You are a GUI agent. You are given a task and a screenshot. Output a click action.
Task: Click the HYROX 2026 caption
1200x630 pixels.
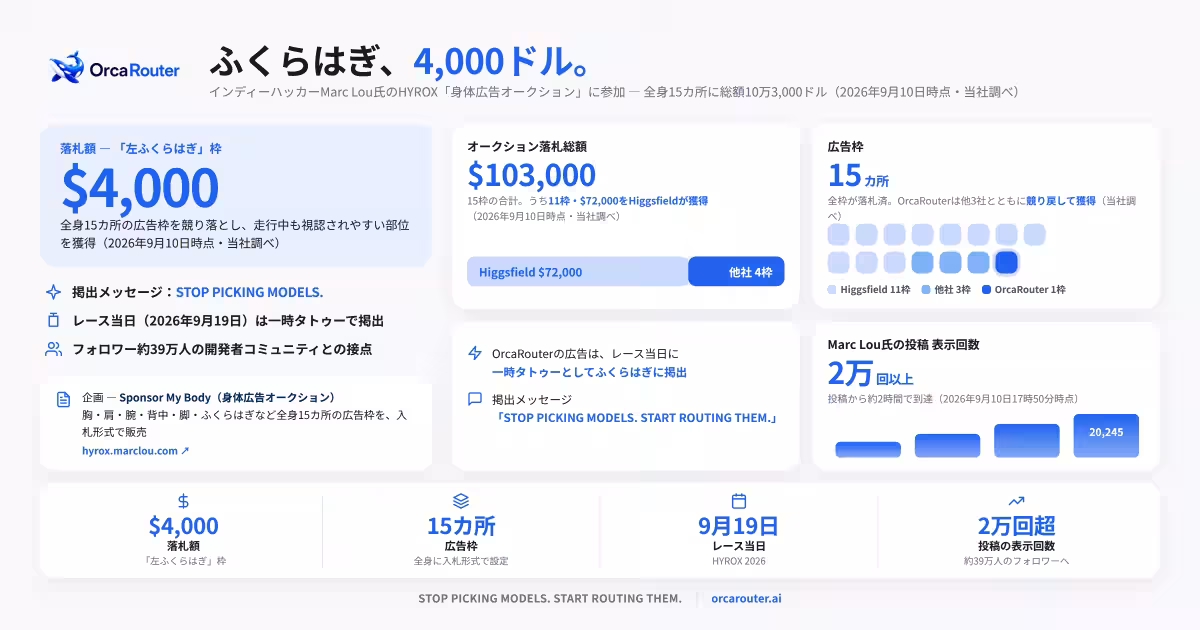pyautogui.click(x=738, y=561)
